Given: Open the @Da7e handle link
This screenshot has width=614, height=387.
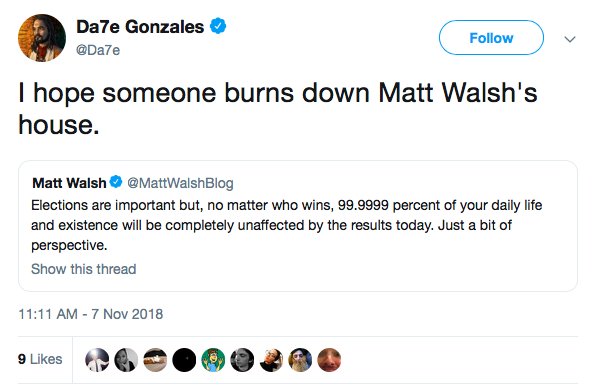Looking at the screenshot, I should click(98, 50).
